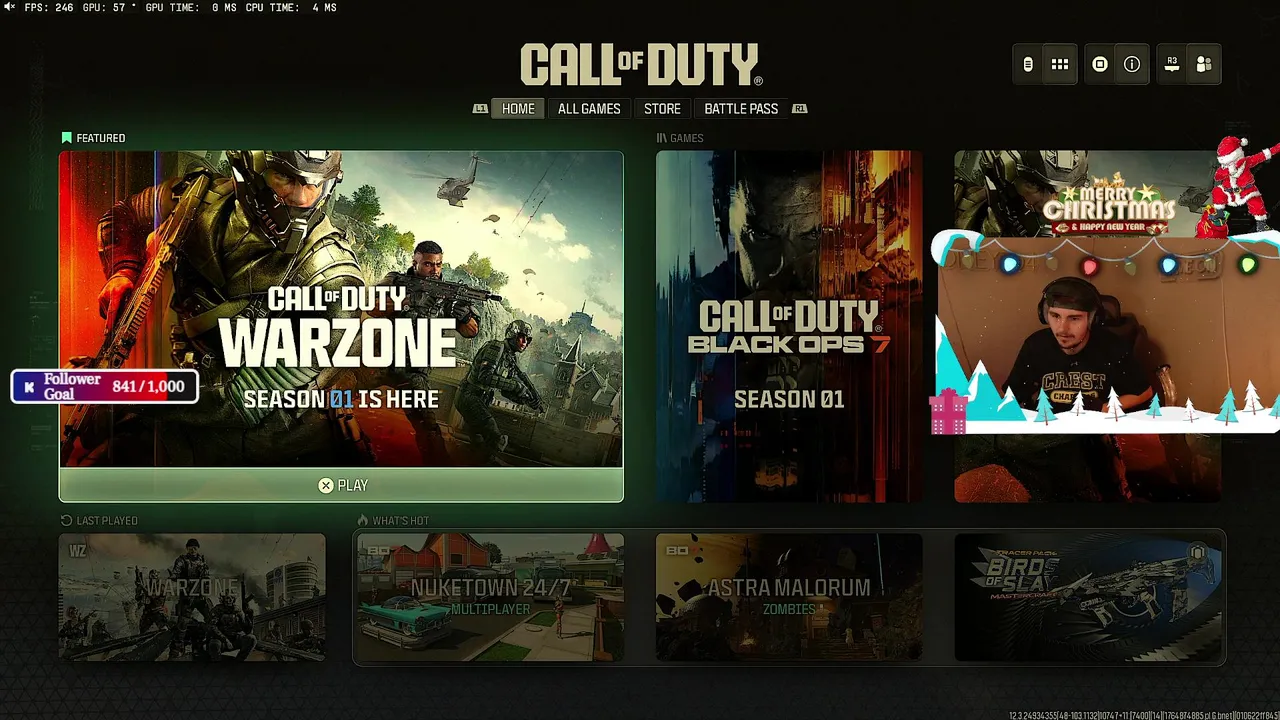Click the green Featured bookmark icon

tap(66, 138)
